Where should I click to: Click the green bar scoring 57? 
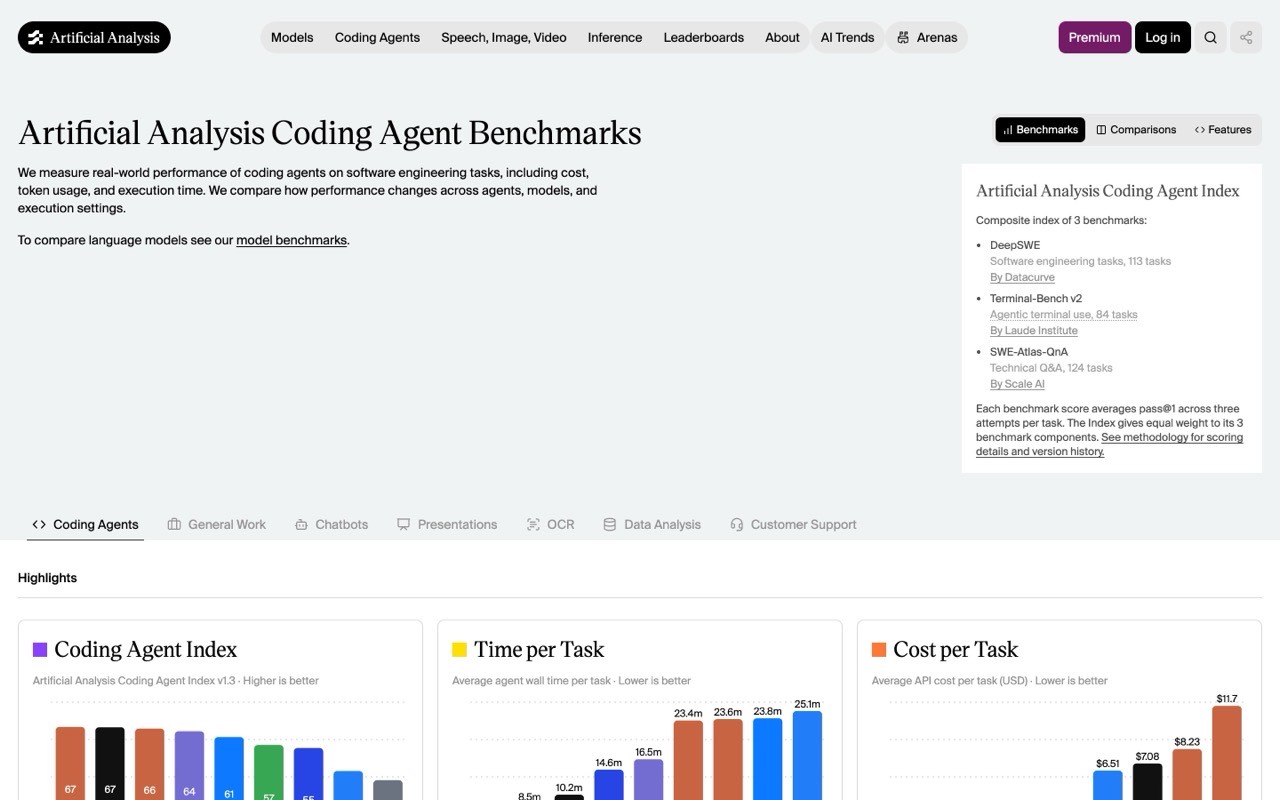click(268, 772)
